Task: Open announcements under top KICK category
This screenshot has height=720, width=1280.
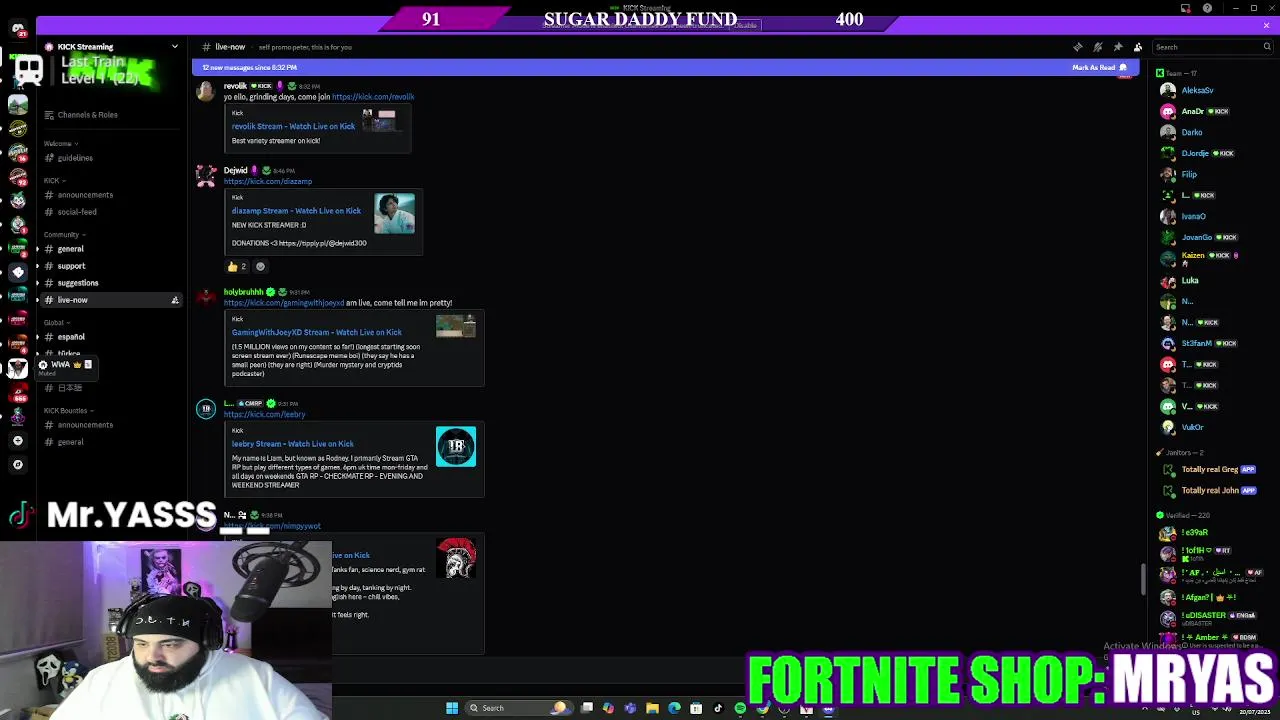Action: pos(85,195)
